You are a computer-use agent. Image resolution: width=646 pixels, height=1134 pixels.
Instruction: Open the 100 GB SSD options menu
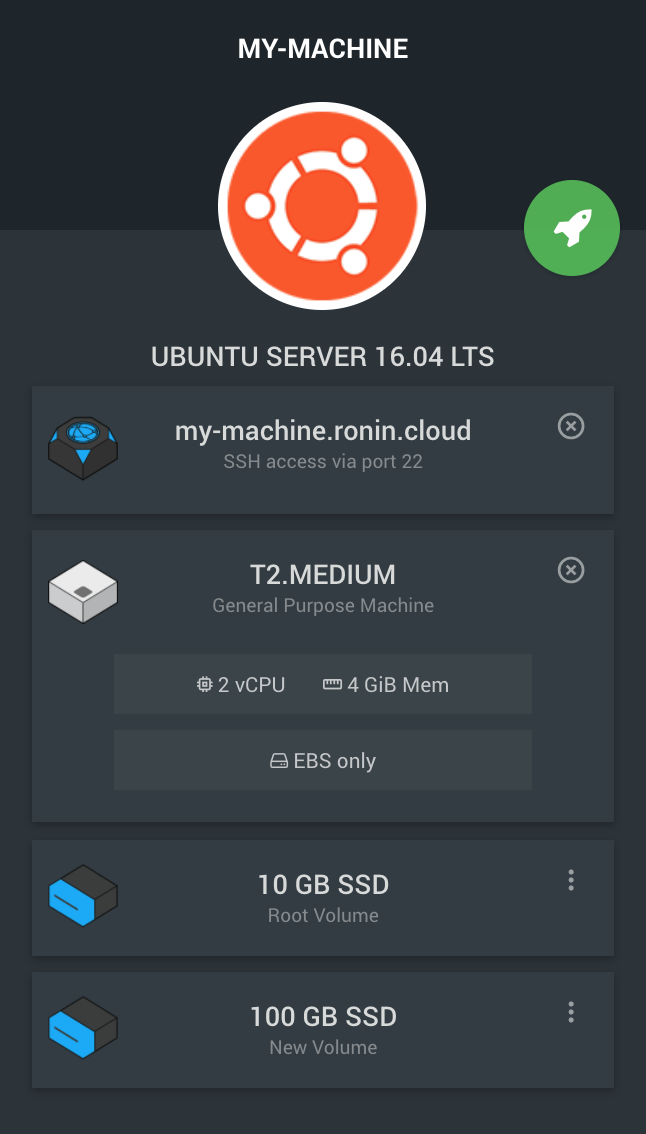(x=571, y=1012)
